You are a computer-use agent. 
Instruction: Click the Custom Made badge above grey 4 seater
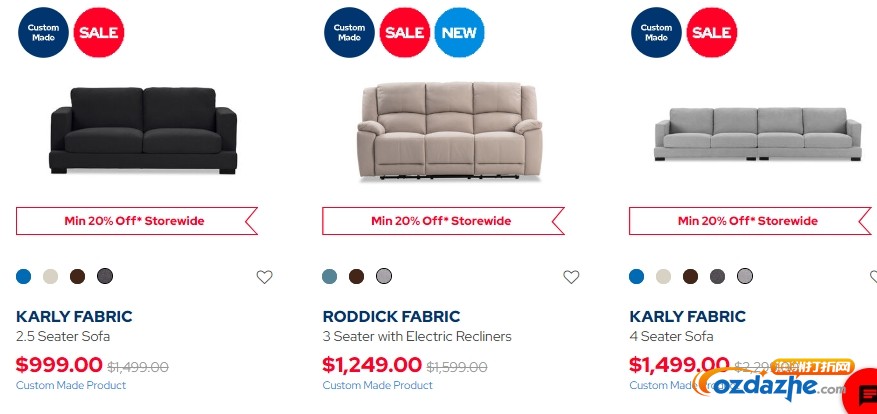click(656, 32)
